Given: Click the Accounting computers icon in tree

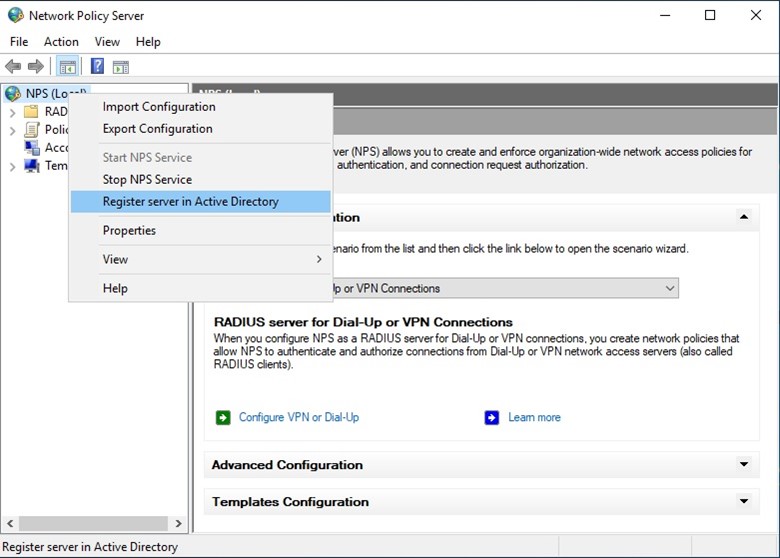Looking at the screenshot, I should [x=32, y=148].
